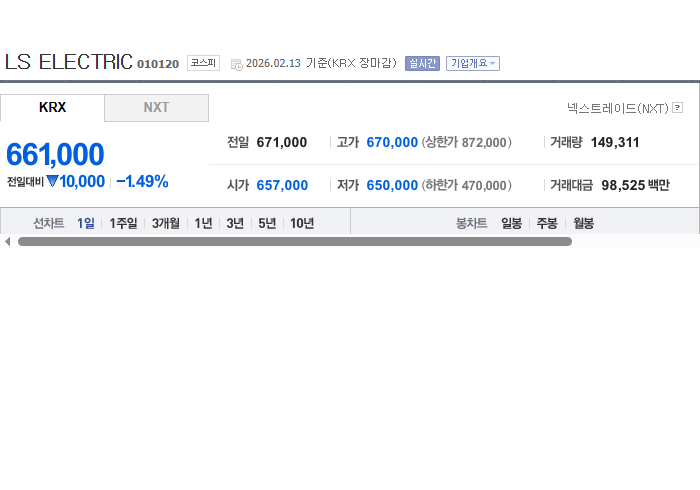Click the 실시간 badge button
The width and height of the screenshot is (700, 490).
coord(422,63)
